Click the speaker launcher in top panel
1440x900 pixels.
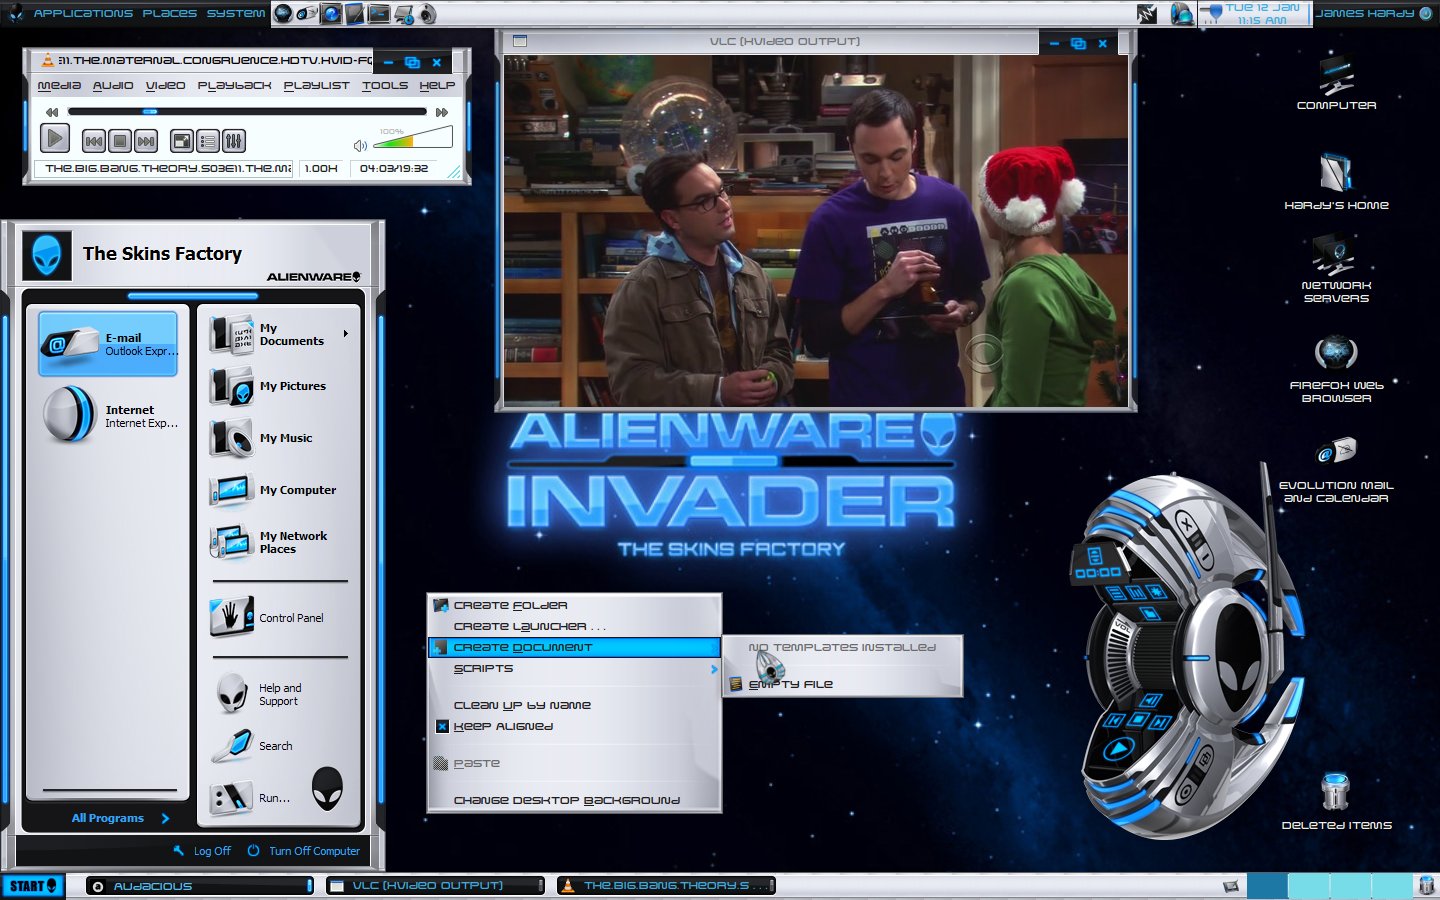tap(428, 14)
